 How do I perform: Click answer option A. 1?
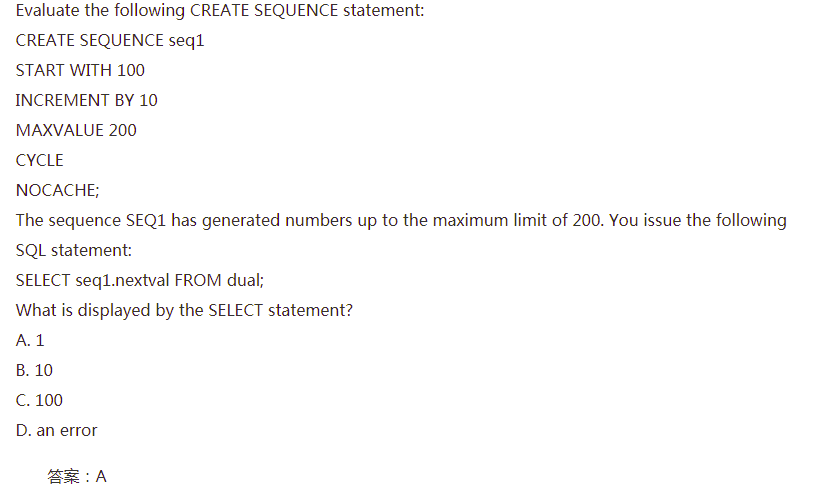click(30, 340)
